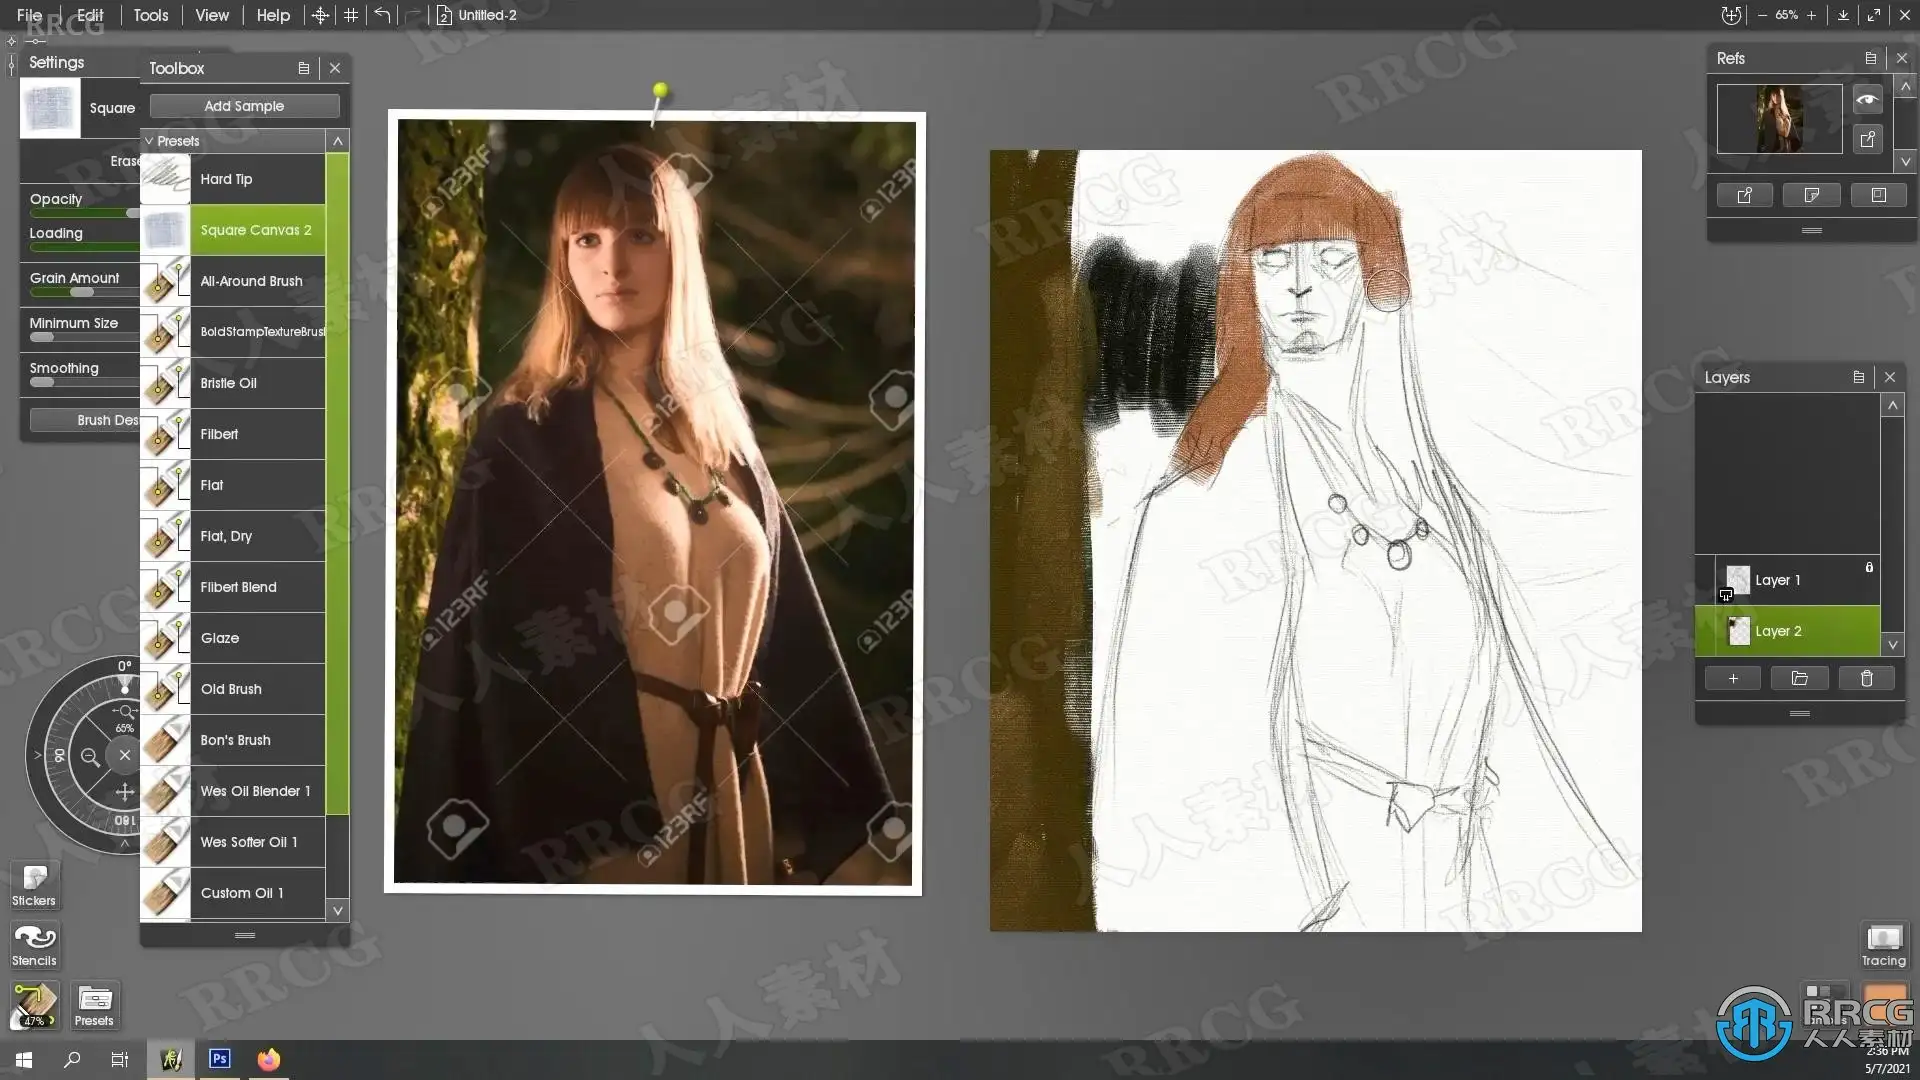Open the Tools menu
This screenshot has height=1080, width=1920.
pyautogui.click(x=151, y=15)
